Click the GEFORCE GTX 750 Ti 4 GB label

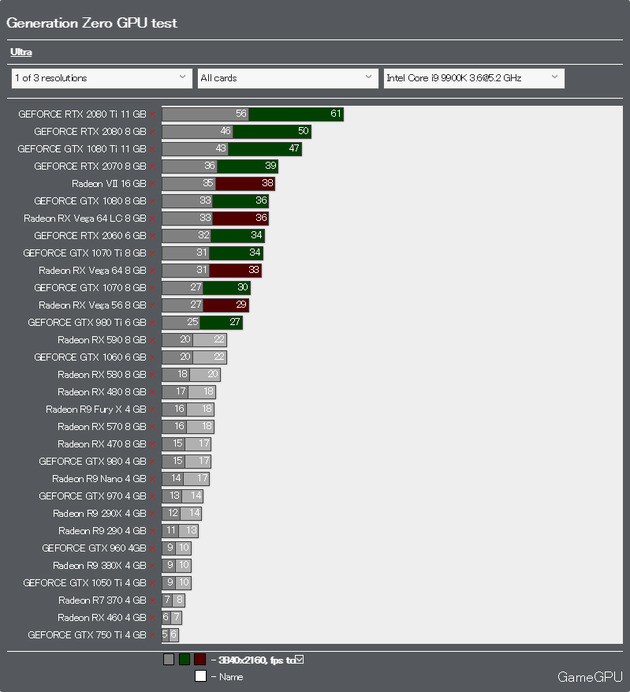click(87, 635)
